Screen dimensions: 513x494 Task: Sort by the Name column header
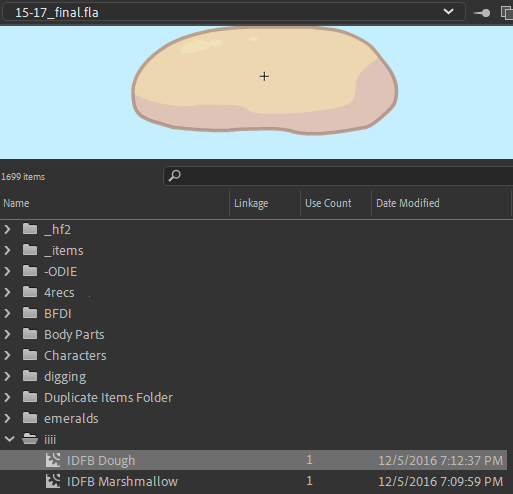114,203
